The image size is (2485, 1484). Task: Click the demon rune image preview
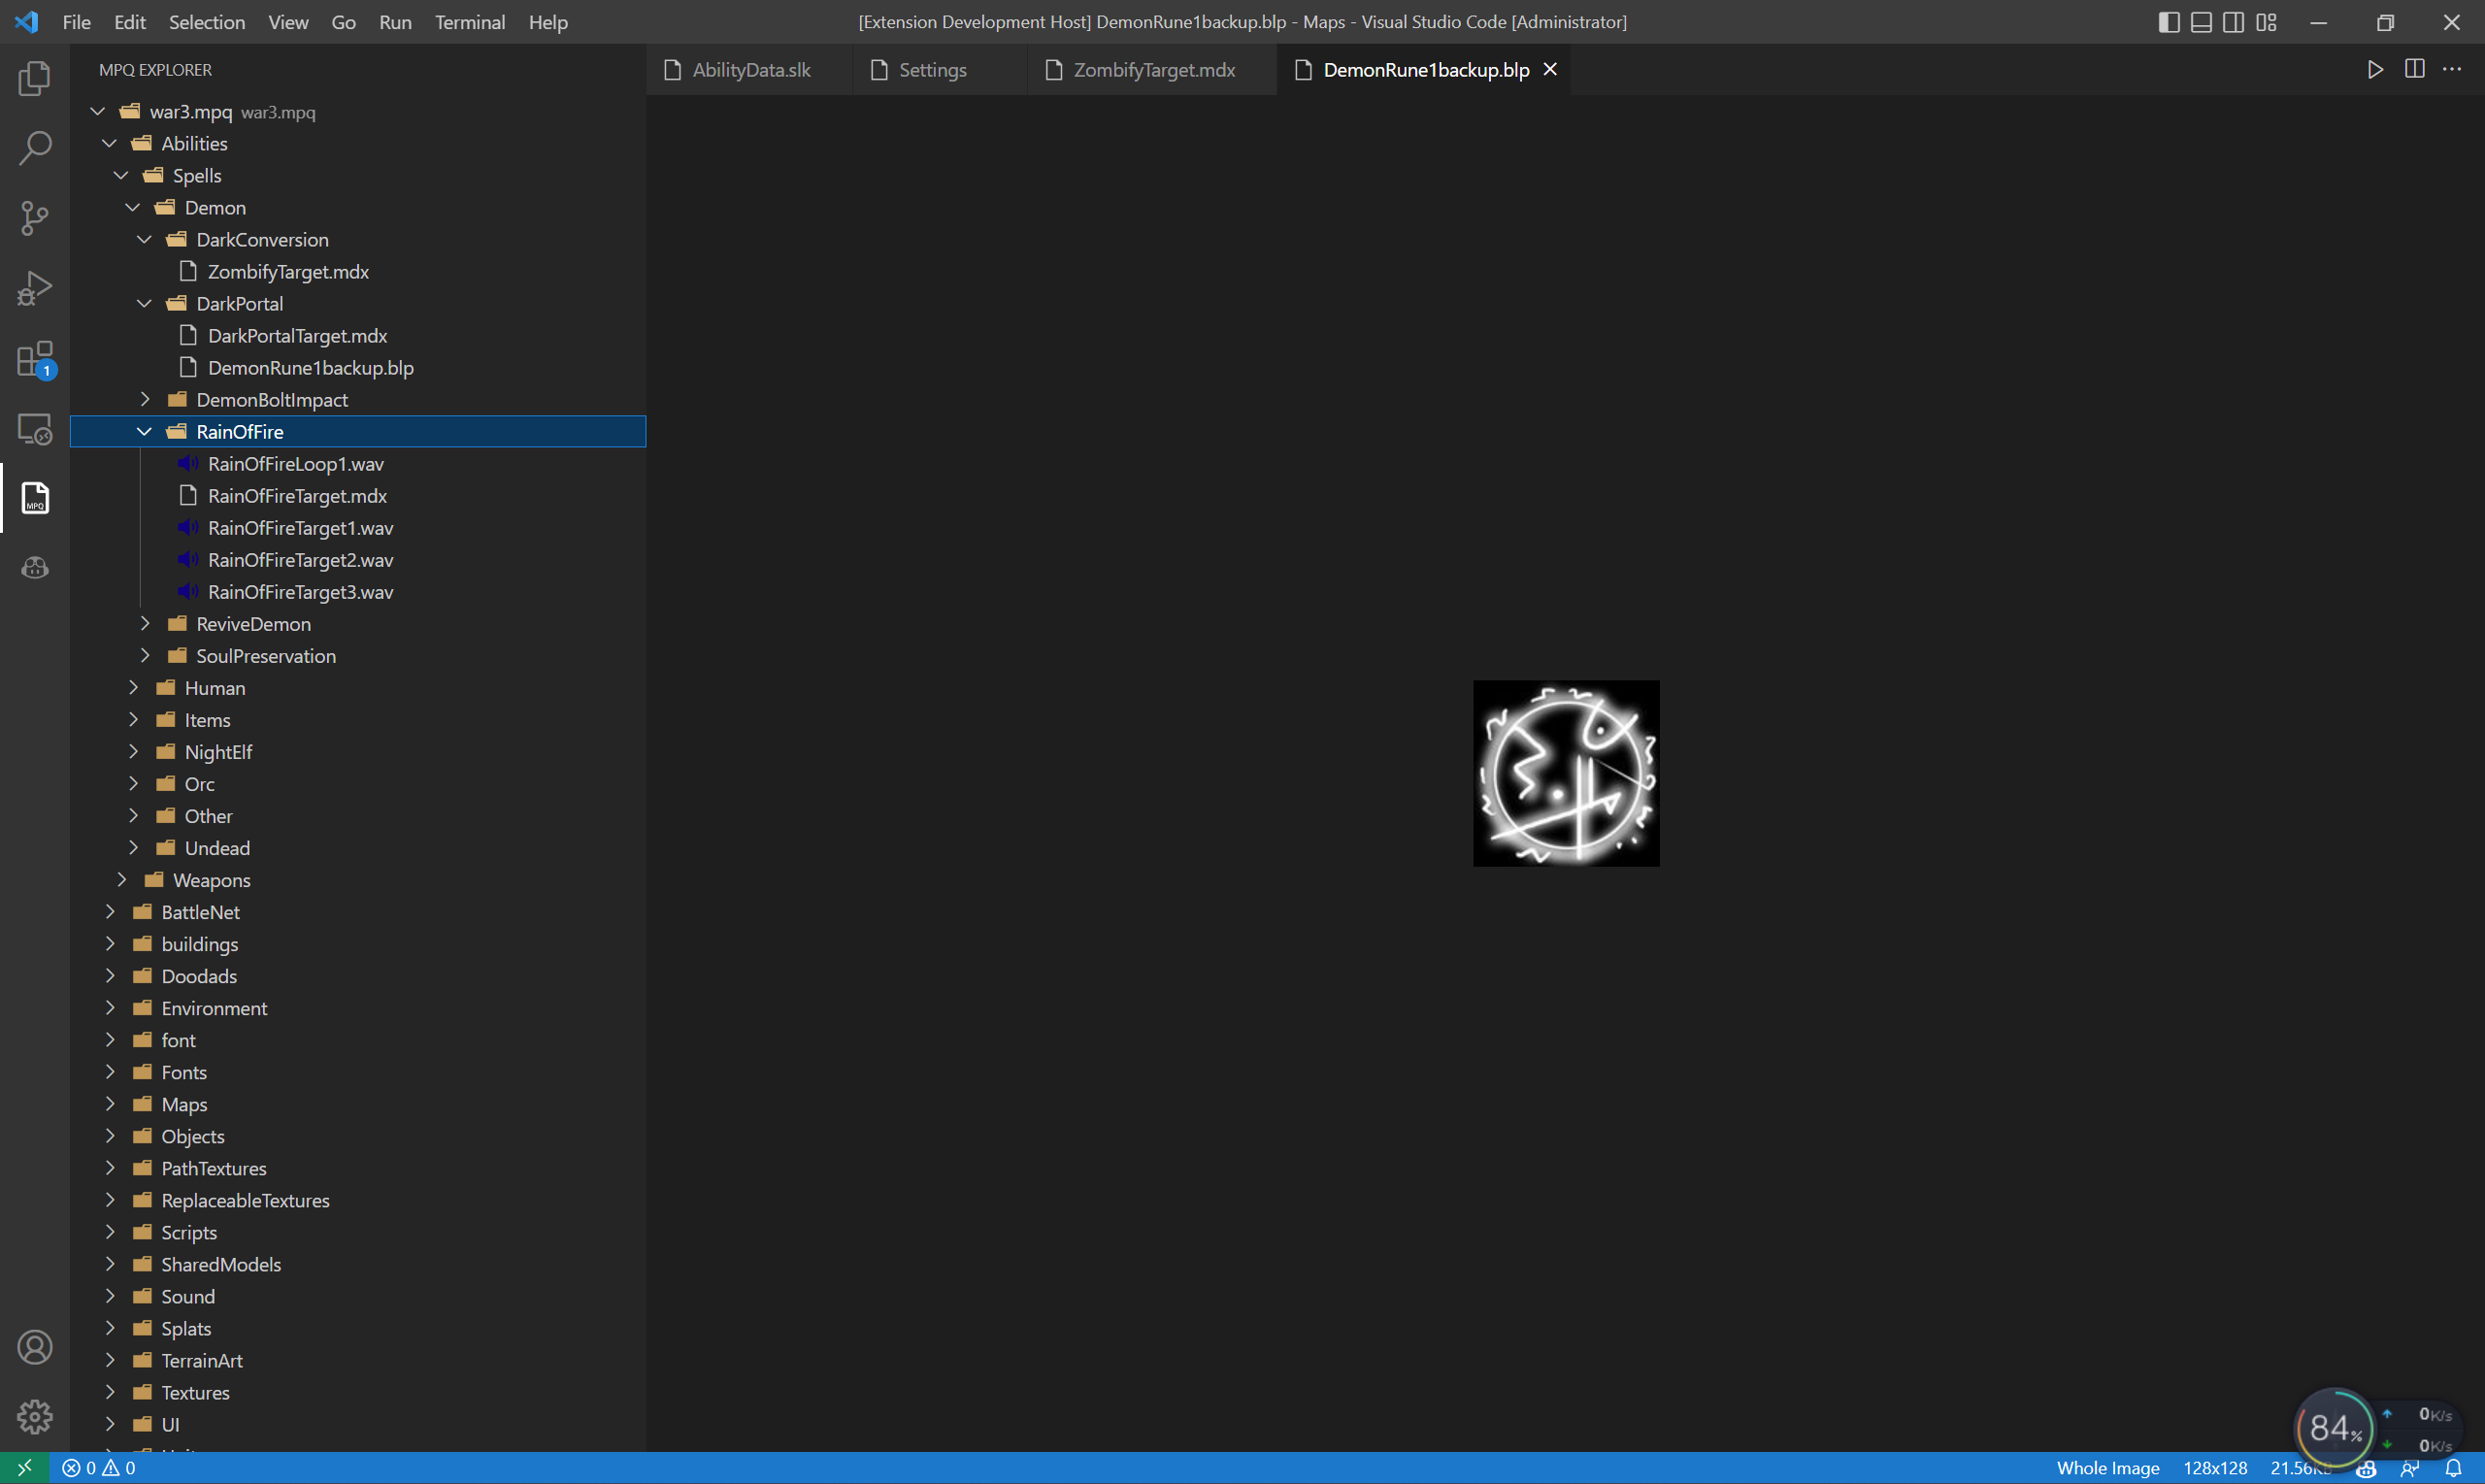pos(1566,773)
